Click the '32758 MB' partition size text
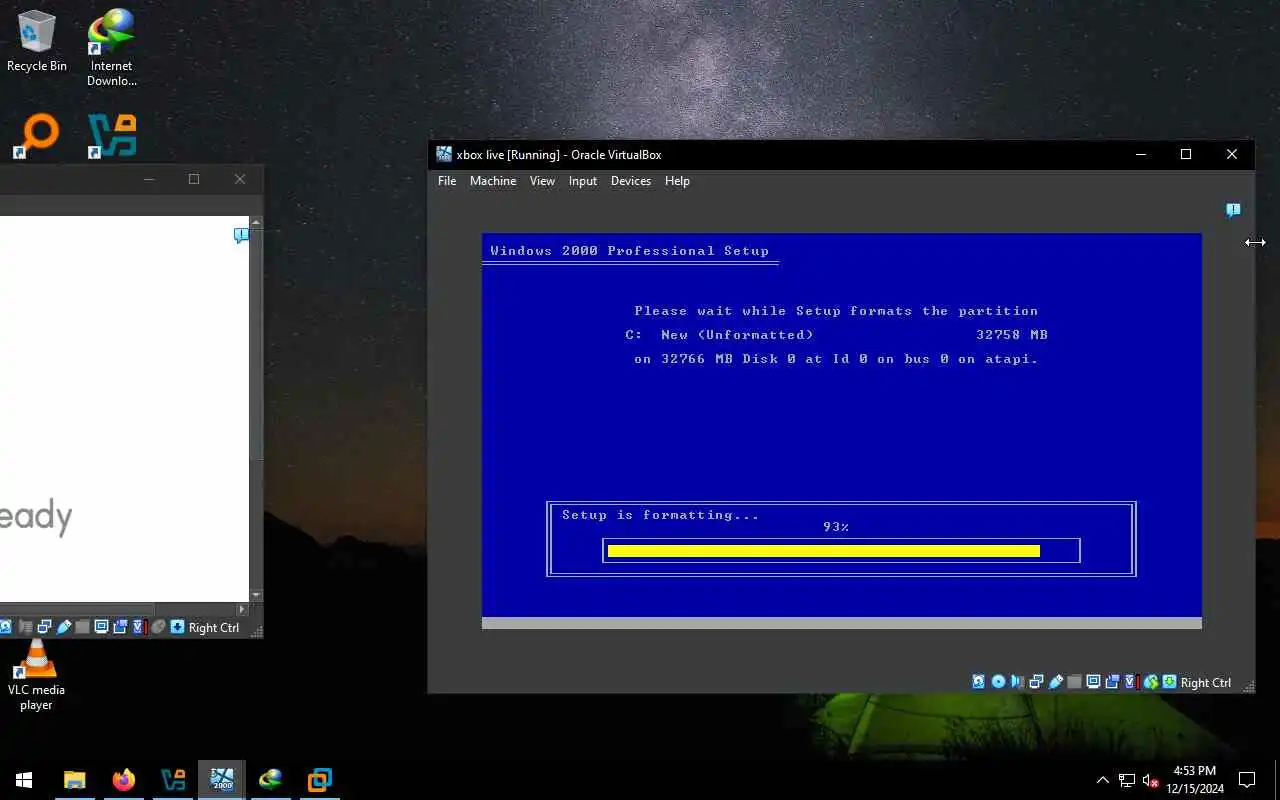The width and height of the screenshot is (1280, 800). click(x=1012, y=335)
